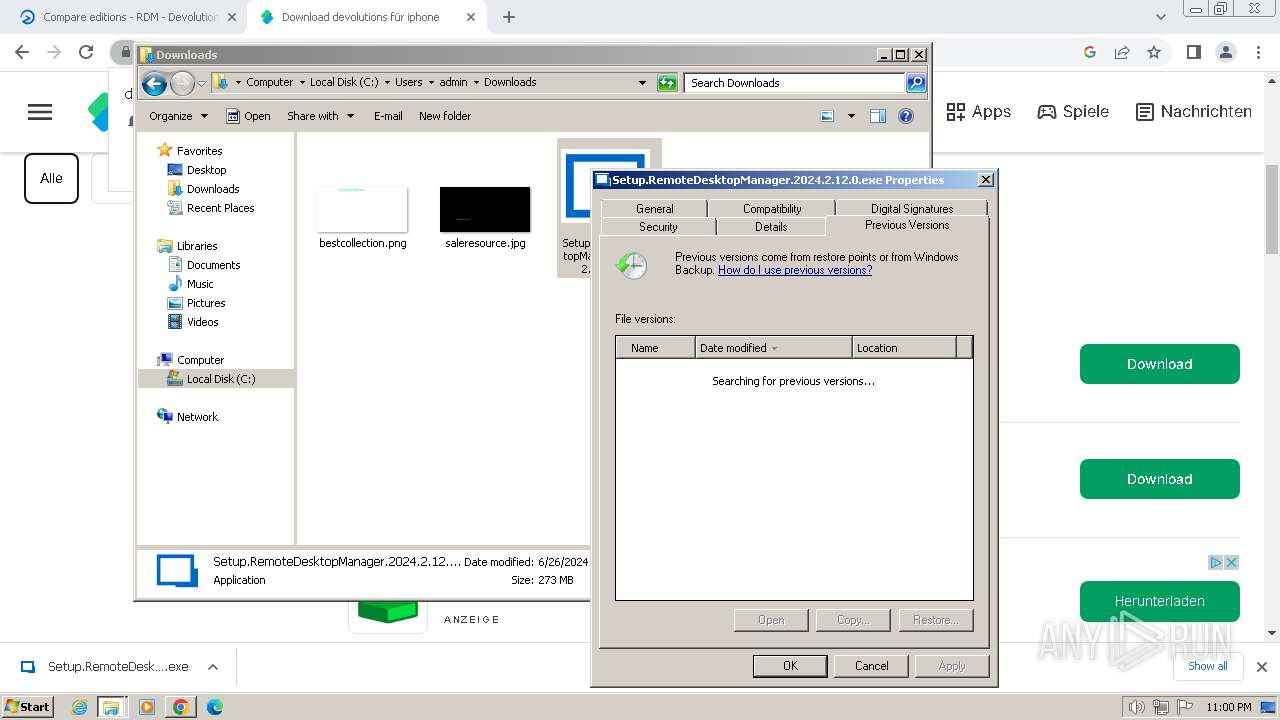The width and height of the screenshot is (1280, 720).
Task: Expand recent pages dropdown in Explorer
Action: [201, 83]
